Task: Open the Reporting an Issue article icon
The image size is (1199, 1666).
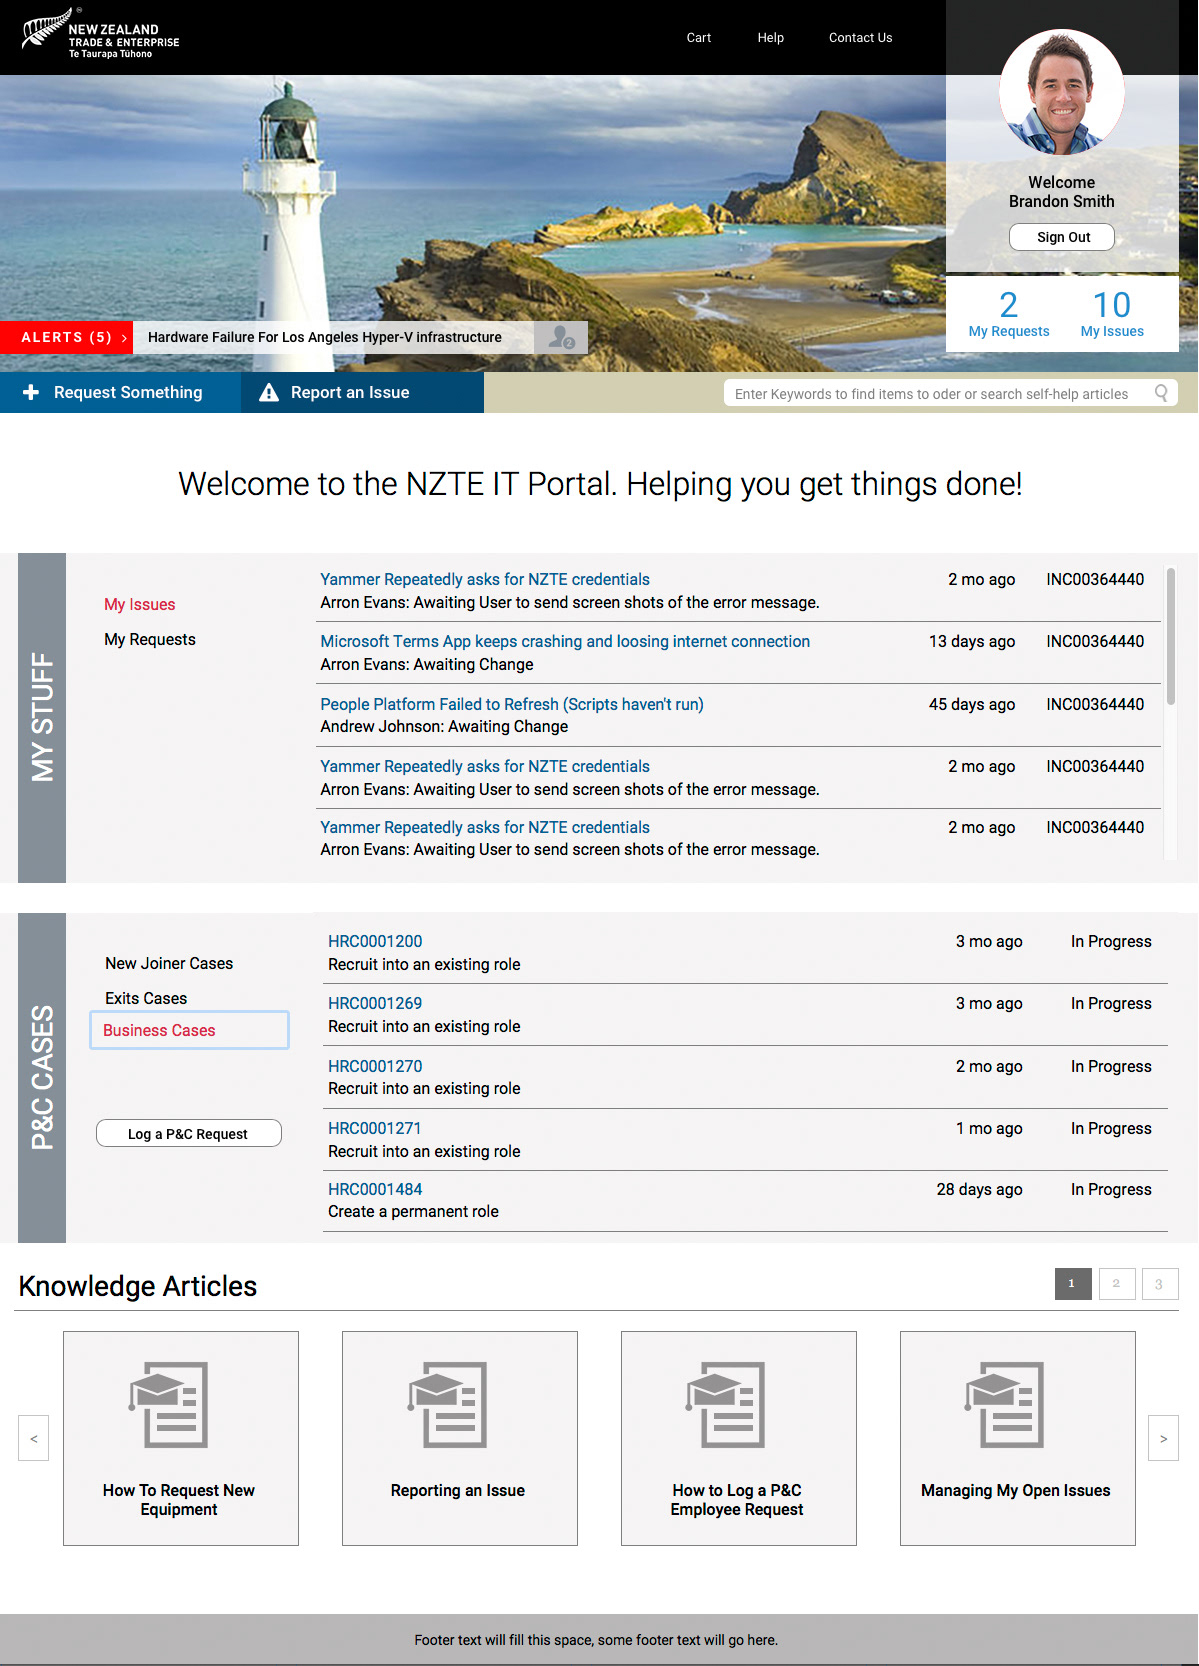Action: pyautogui.click(x=458, y=1404)
